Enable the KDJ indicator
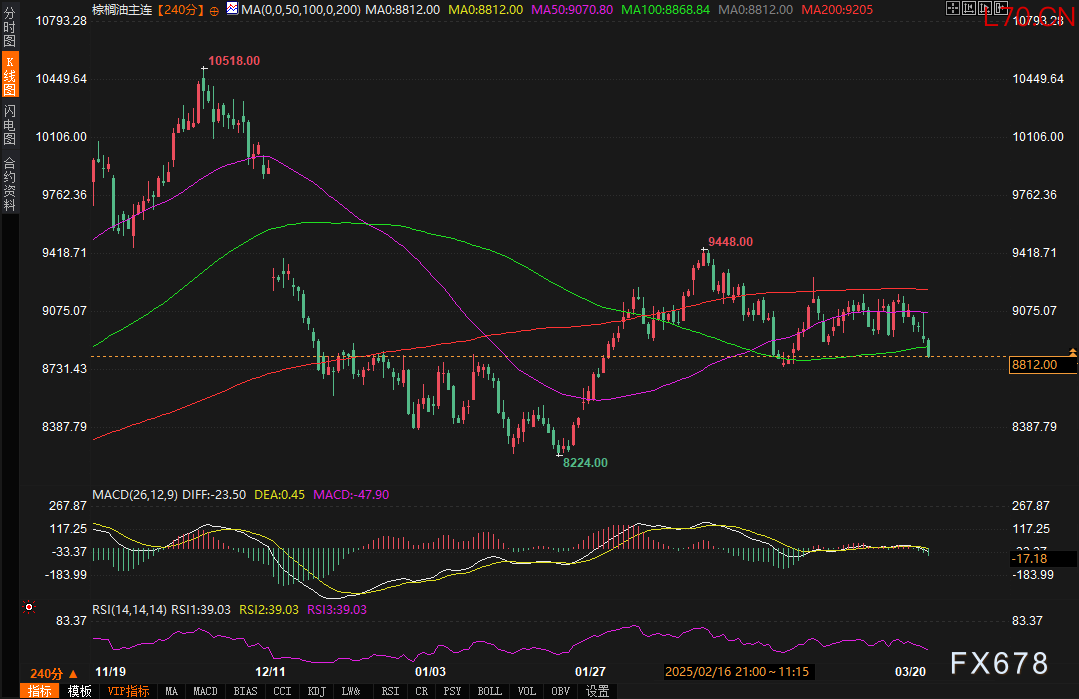The width and height of the screenshot is (1079, 699). coord(317,691)
